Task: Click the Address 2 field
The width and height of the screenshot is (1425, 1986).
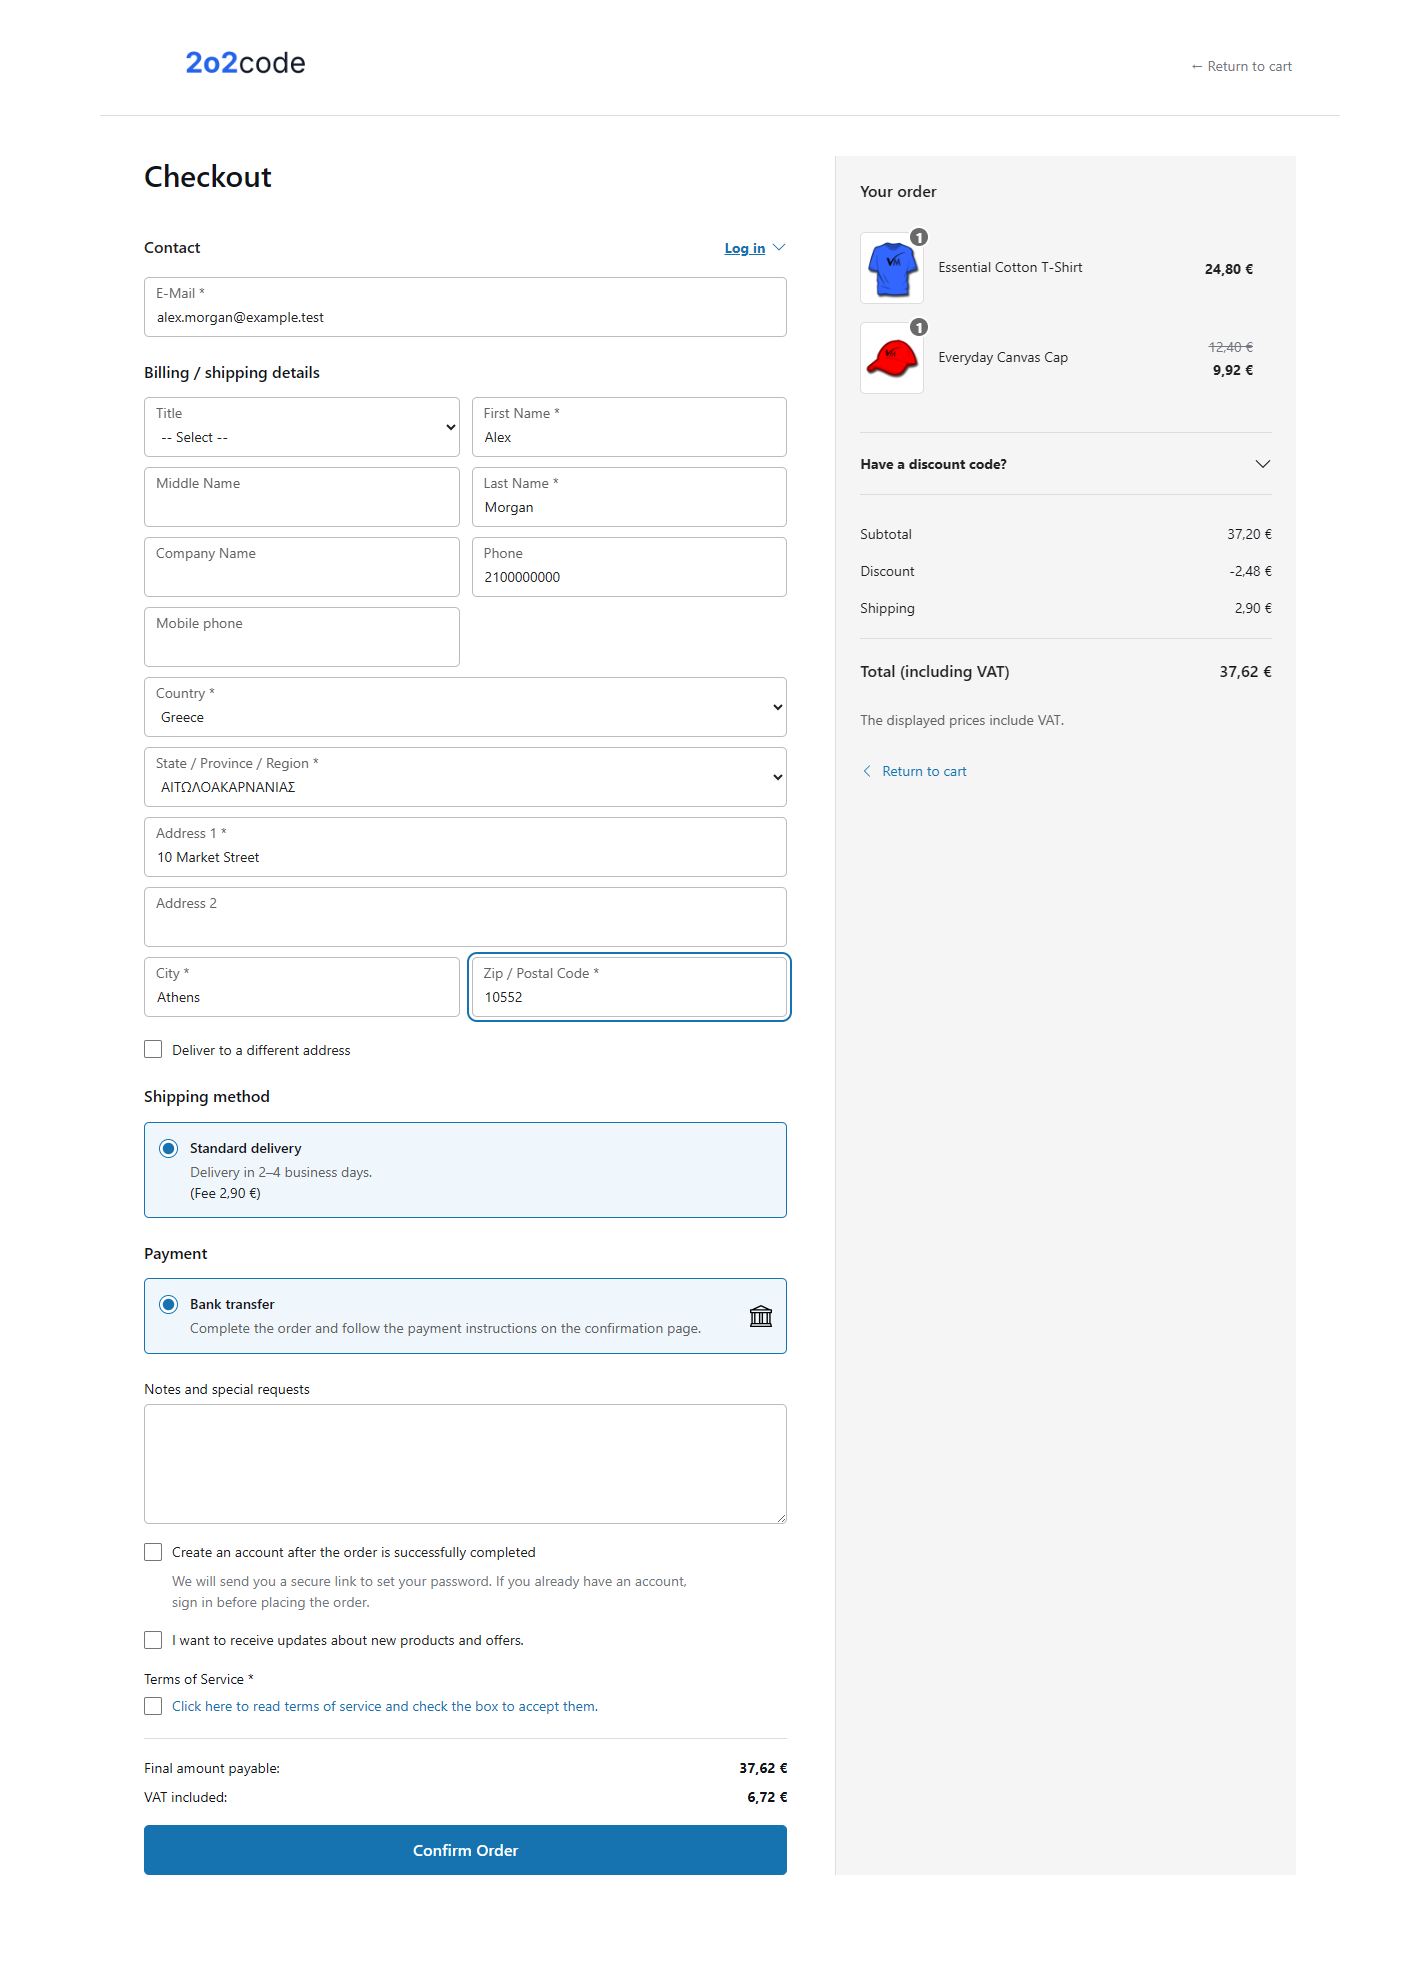Action: [465, 917]
